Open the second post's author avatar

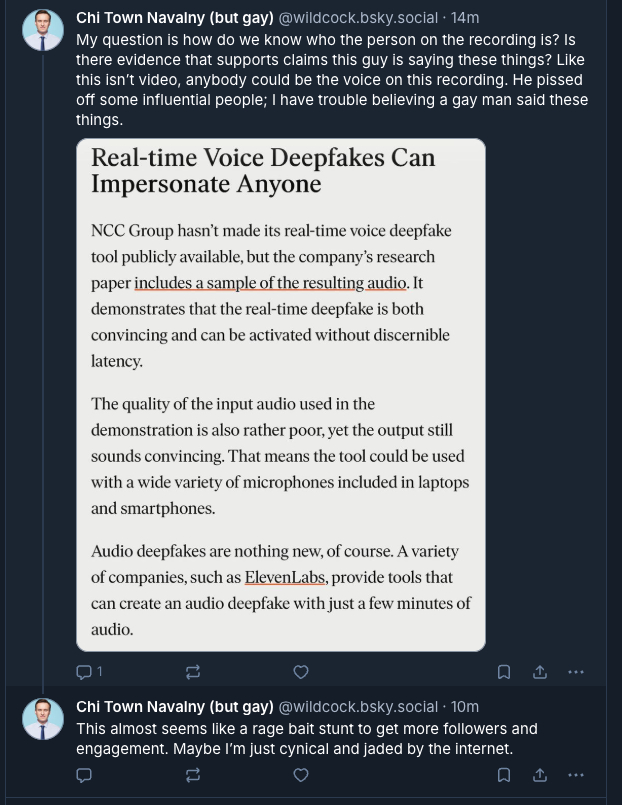tap(43, 719)
